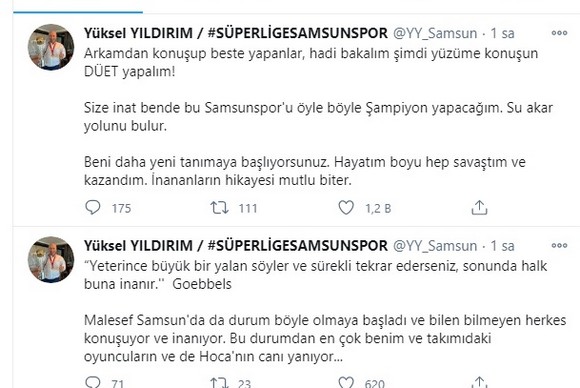This screenshot has width=580, height=388.
Task: Open @YY_Samsun handle on second tweet
Action: click(x=435, y=246)
